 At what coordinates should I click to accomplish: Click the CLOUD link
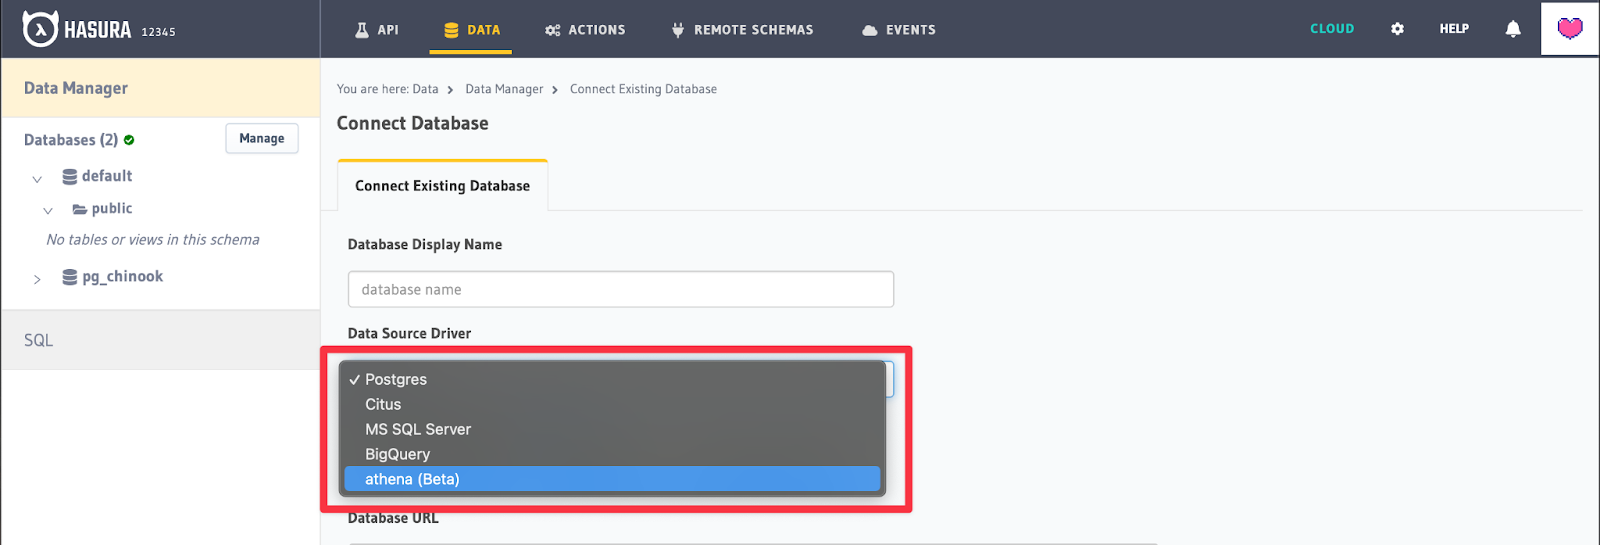point(1332,29)
